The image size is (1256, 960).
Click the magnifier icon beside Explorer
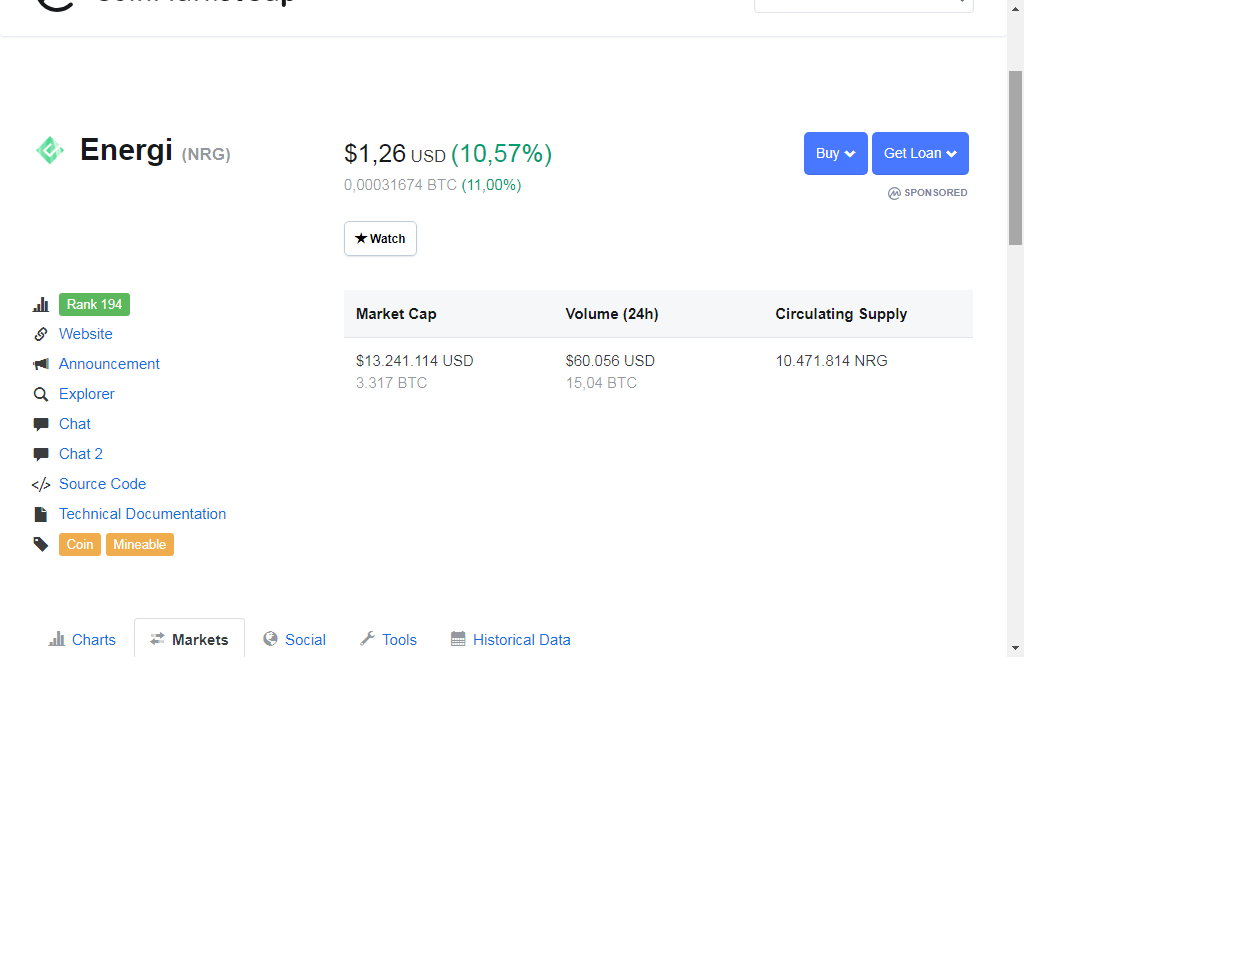point(41,394)
